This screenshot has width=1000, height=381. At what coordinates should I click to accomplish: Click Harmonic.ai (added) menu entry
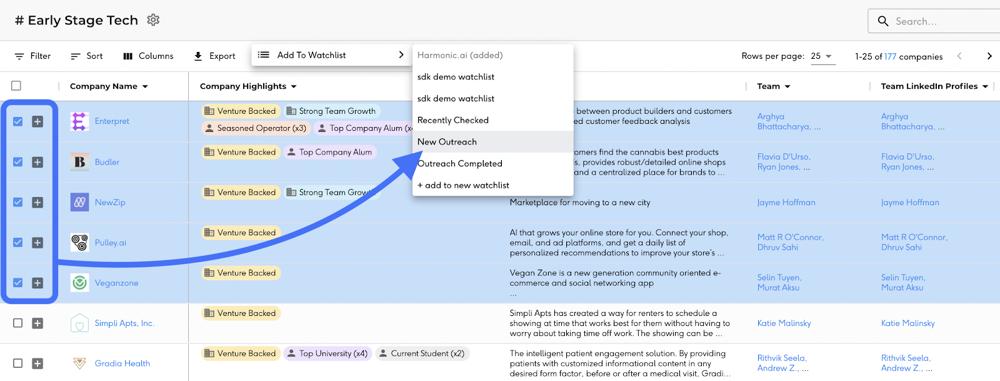click(x=493, y=55)
